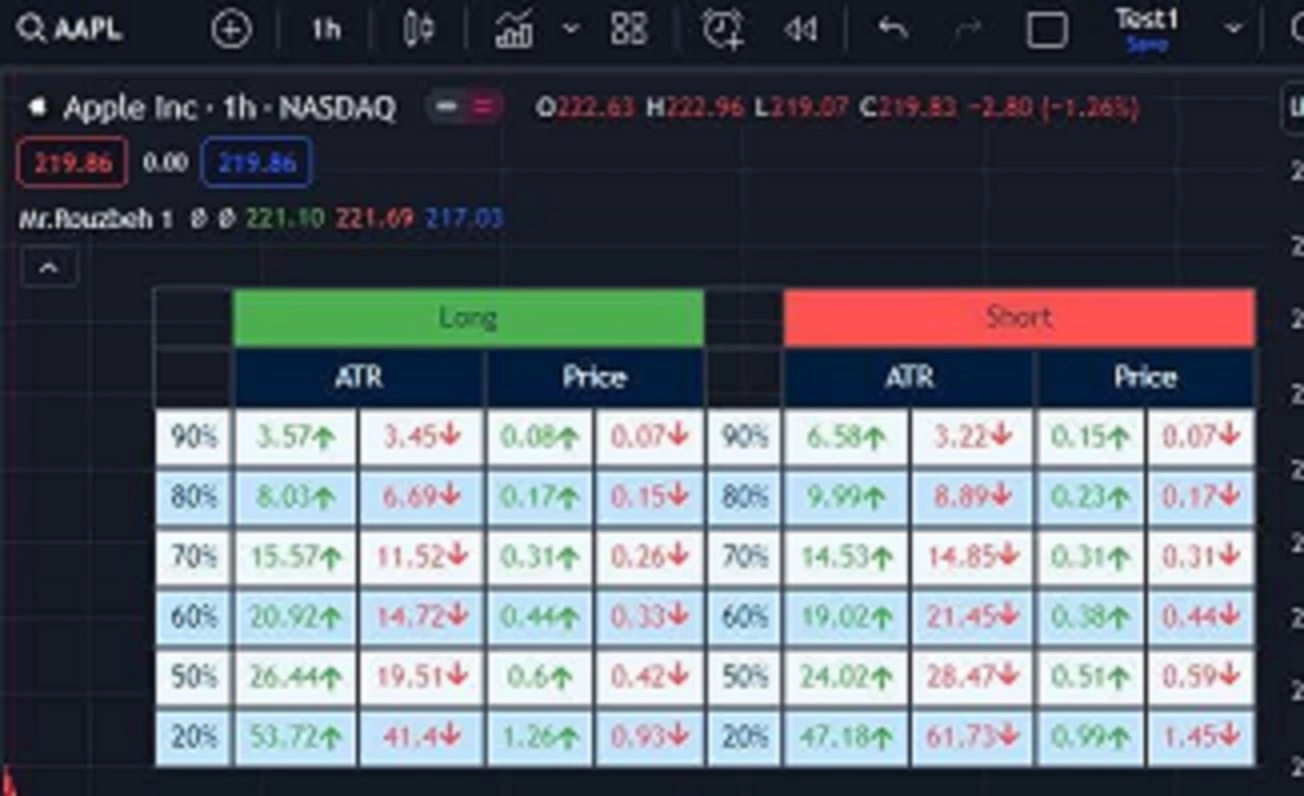
Task: Click the 1.26 up Price cell
Action: 539,738
